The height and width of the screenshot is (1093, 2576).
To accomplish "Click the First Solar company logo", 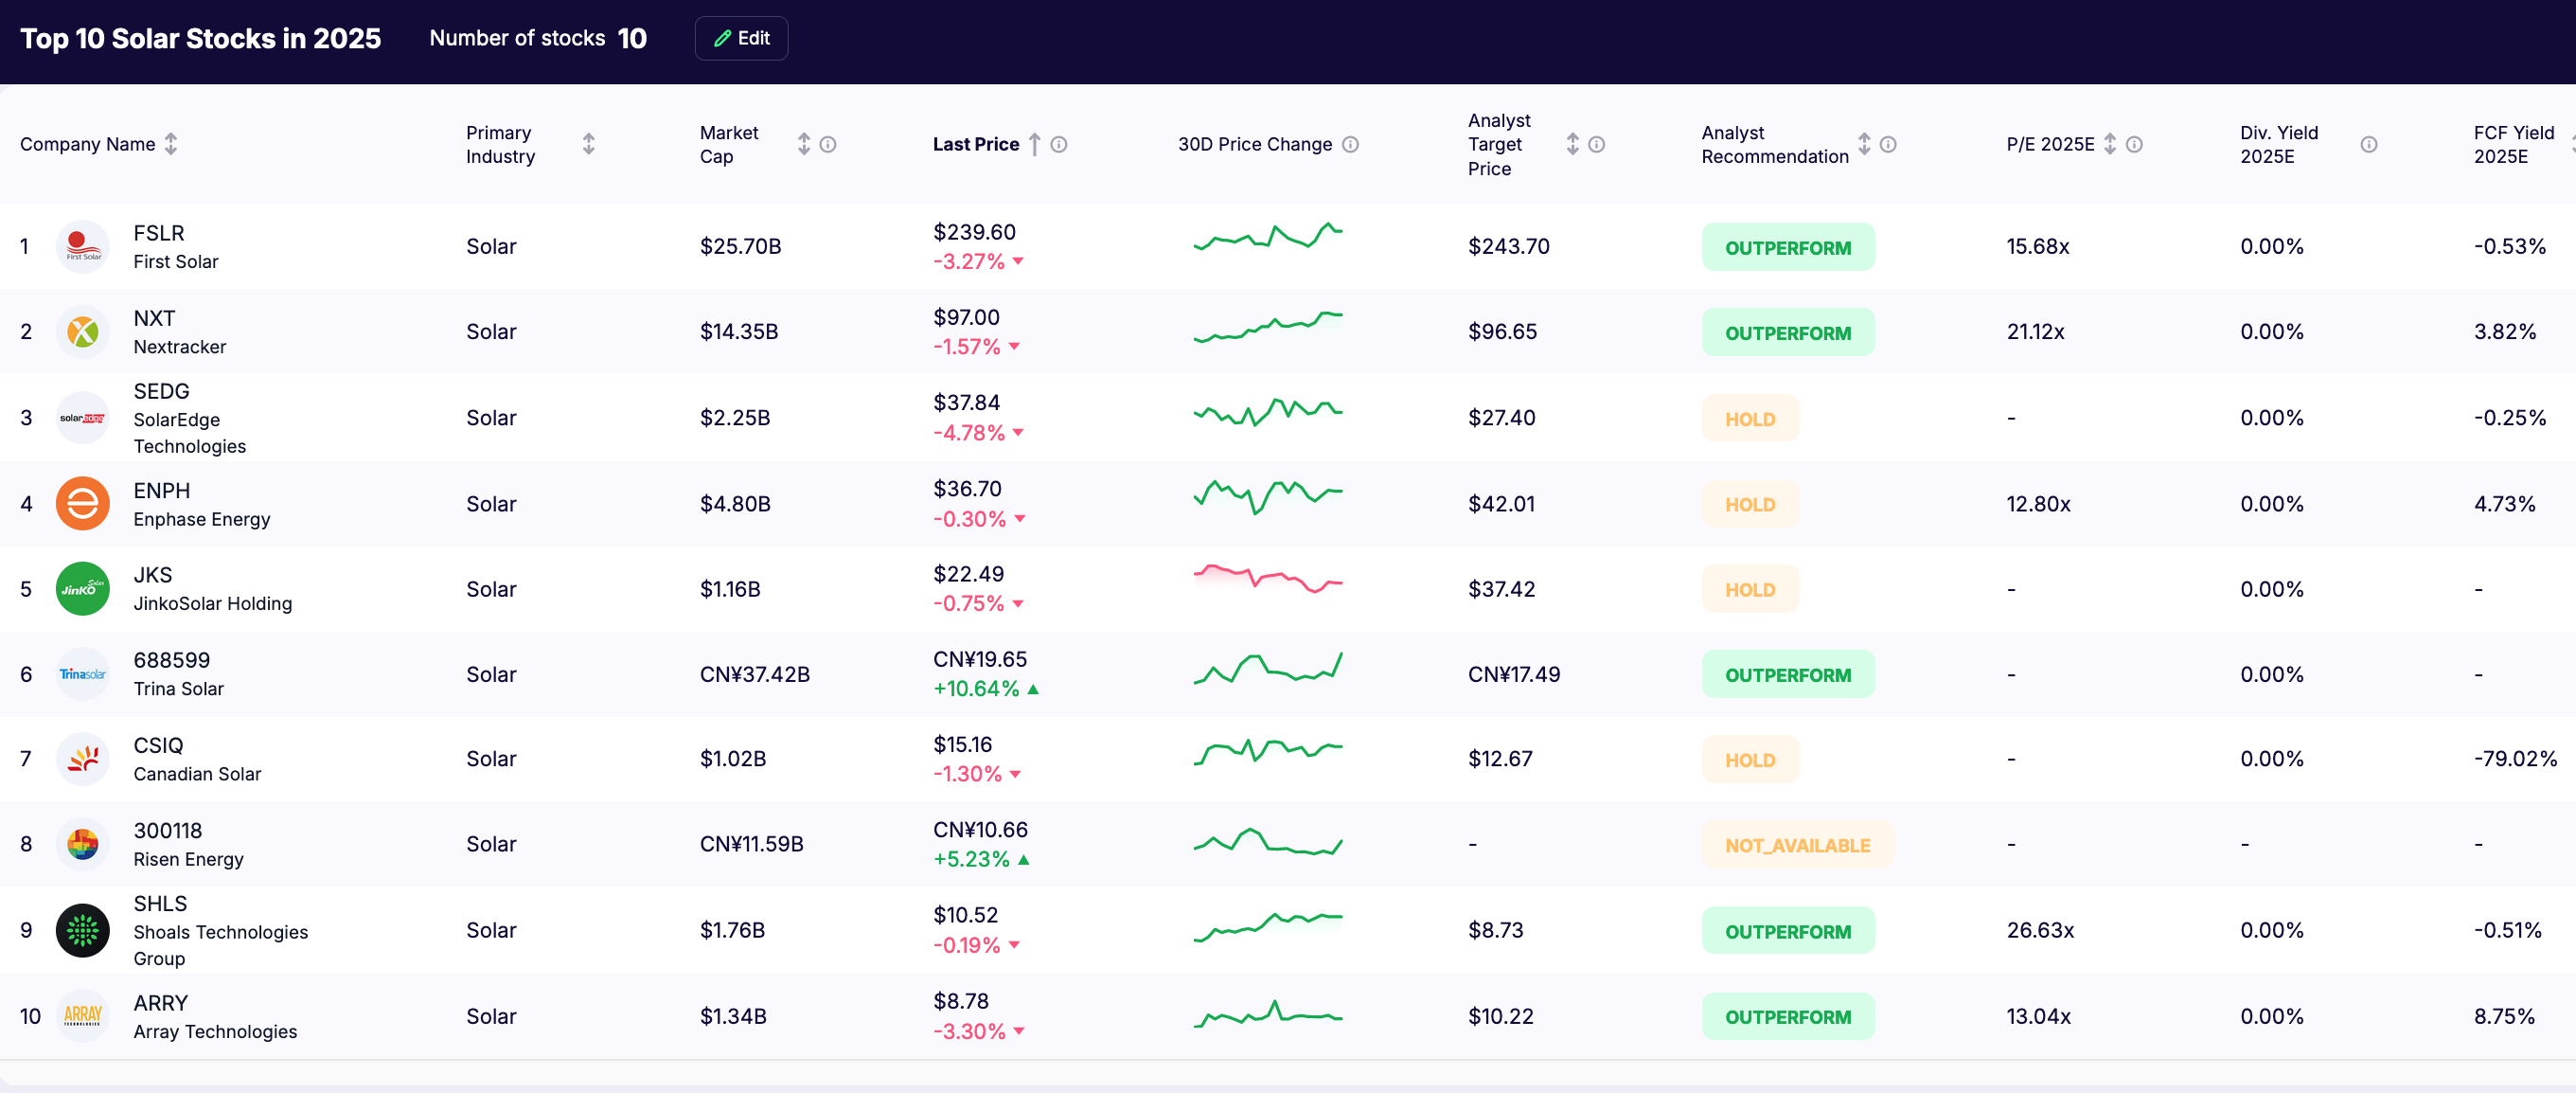I will pyautogui.click(x=82, y=246).
